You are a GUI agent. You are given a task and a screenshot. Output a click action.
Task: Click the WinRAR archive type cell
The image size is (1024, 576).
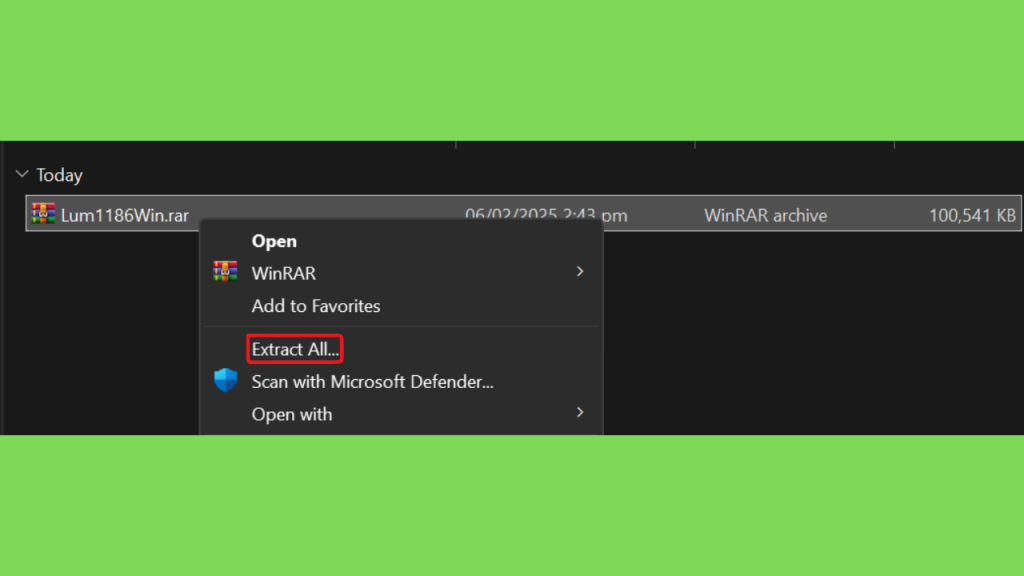pyautogui.click(x=765, y=215)
